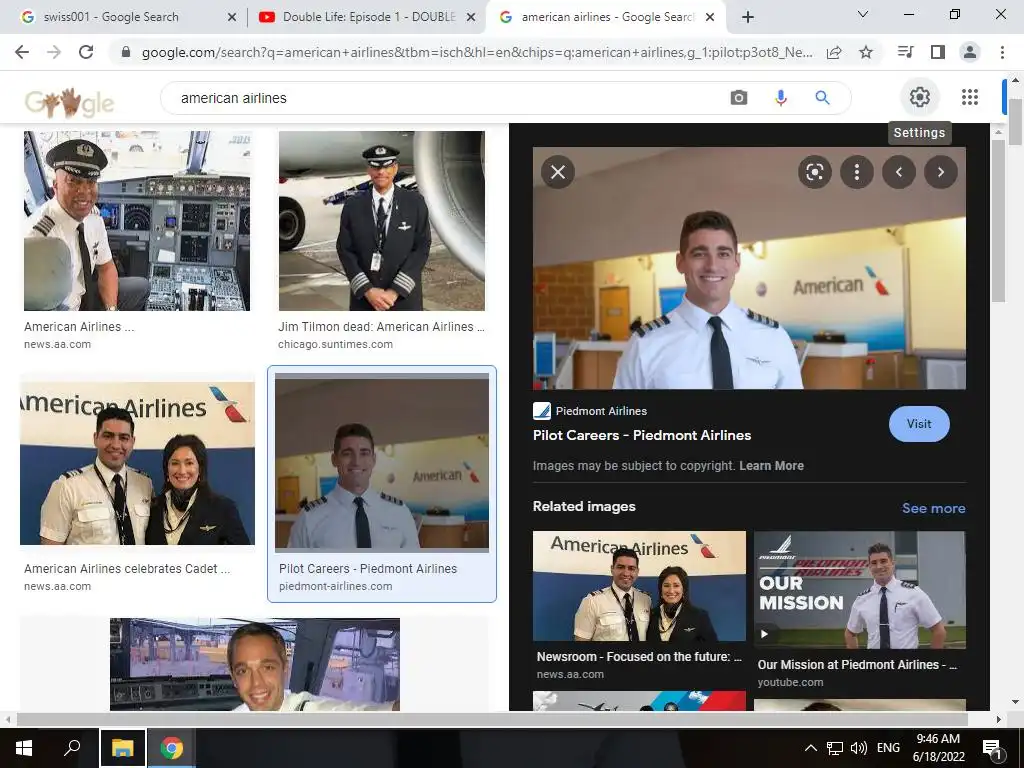Reload the current page
This screenshot has height=768, width=1024.
tap(86, 52)
